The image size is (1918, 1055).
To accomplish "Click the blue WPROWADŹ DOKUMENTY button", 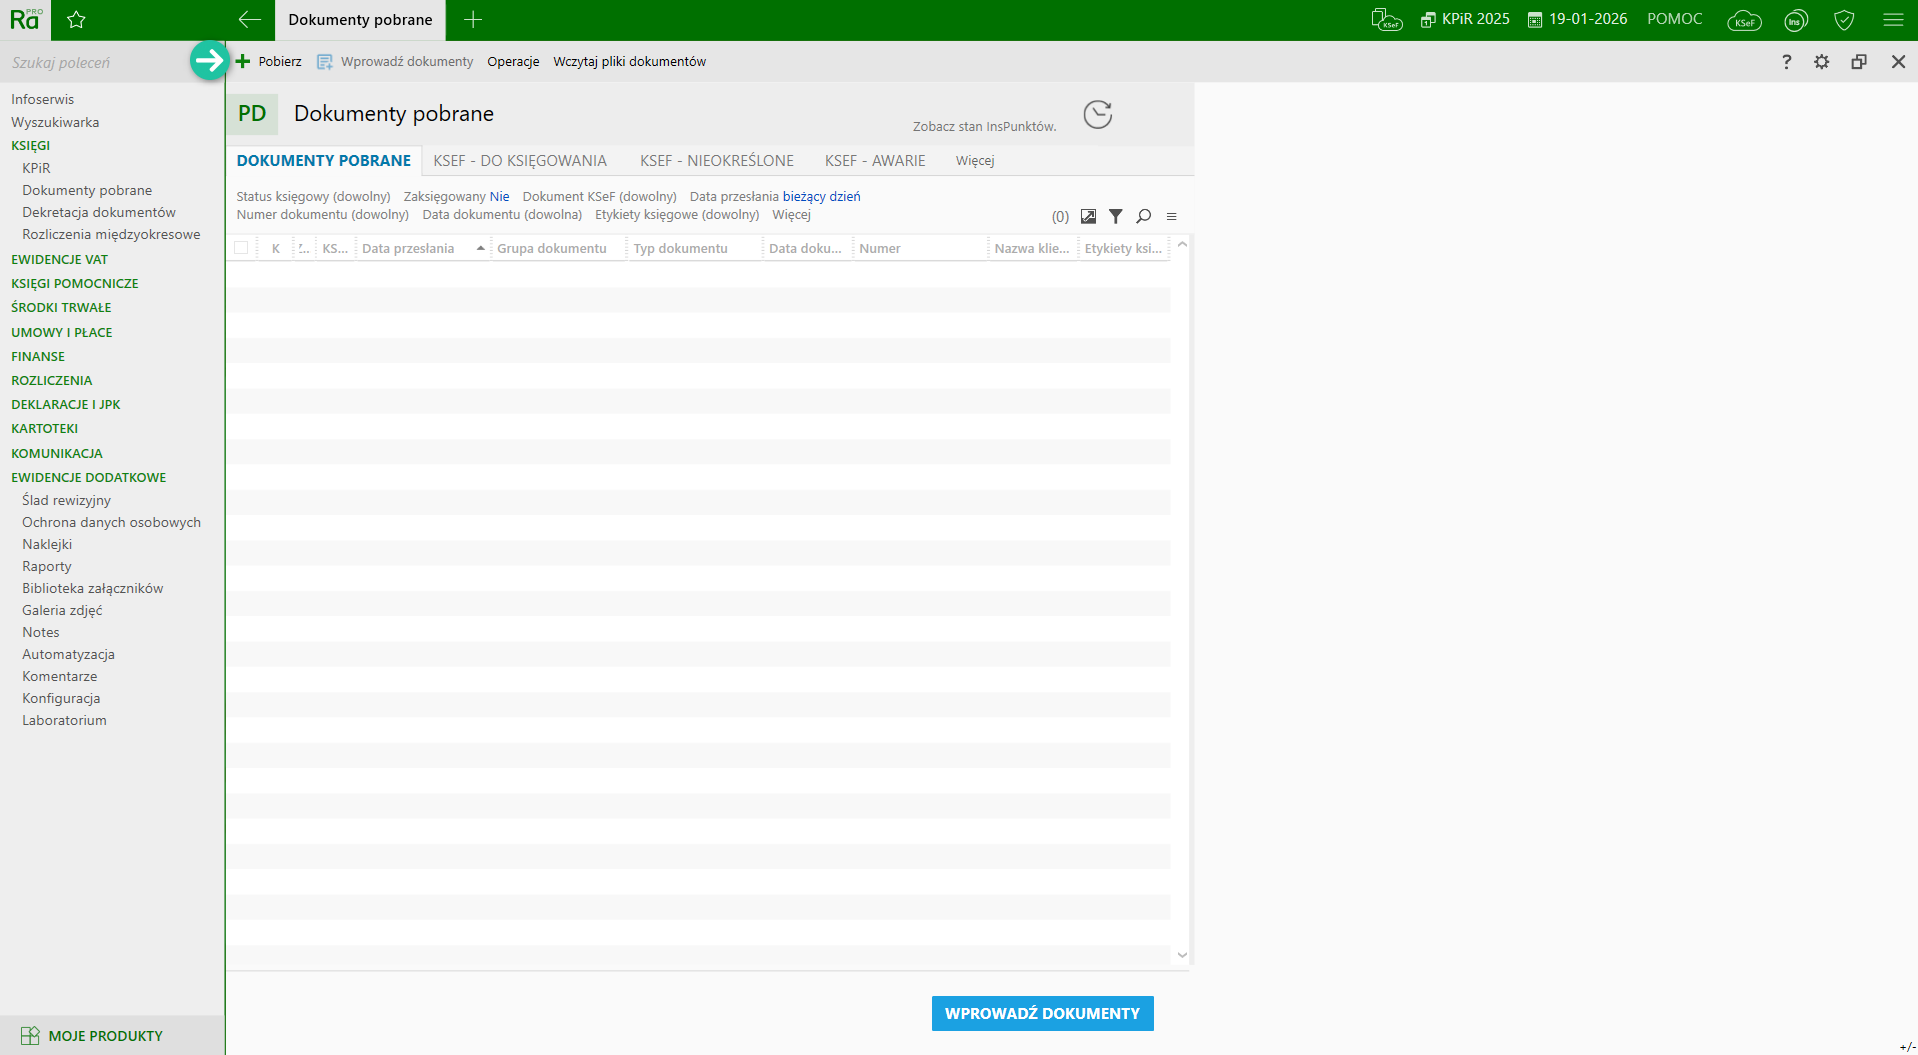I will (x=1042, y=1013).
